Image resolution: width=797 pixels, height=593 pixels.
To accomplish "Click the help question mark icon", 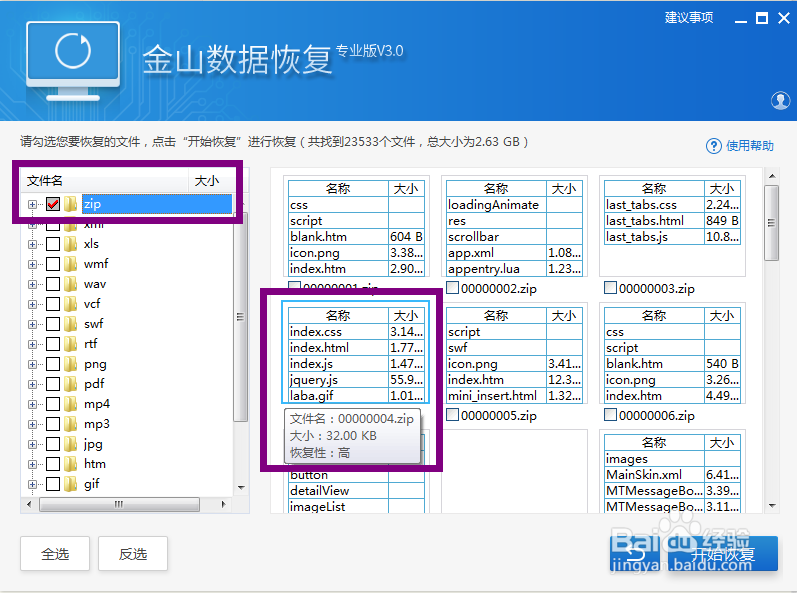I will [714, 146].
